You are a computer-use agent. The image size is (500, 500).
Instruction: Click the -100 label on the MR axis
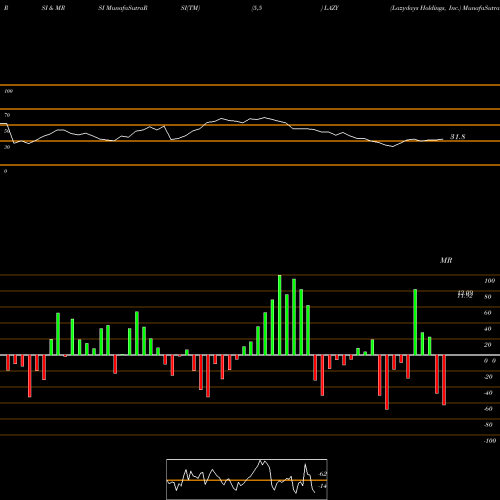click(x=489, y=441)
